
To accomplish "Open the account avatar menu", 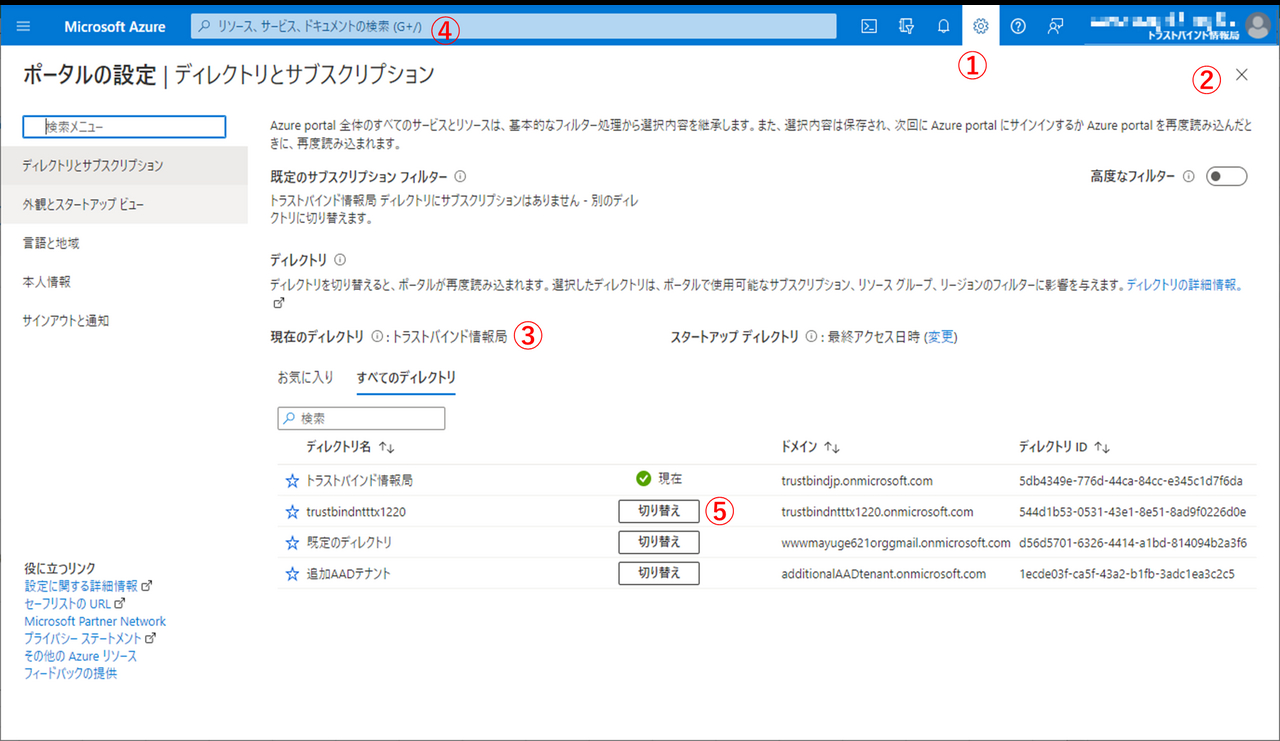I will point(1257,25).
